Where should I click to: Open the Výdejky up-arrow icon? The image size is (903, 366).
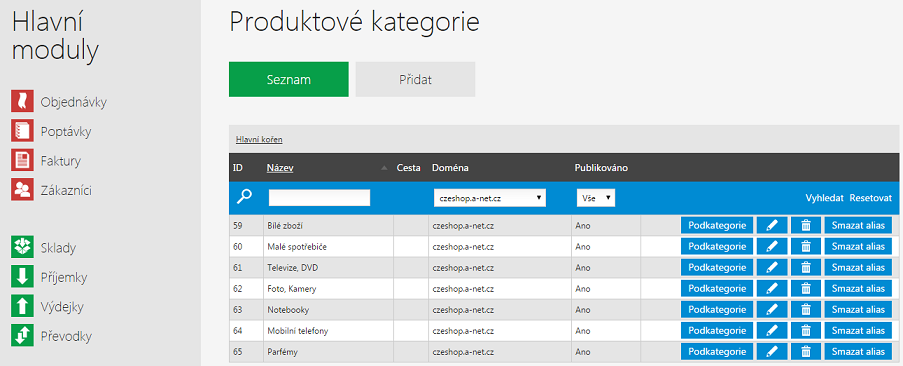click(22, 307)
